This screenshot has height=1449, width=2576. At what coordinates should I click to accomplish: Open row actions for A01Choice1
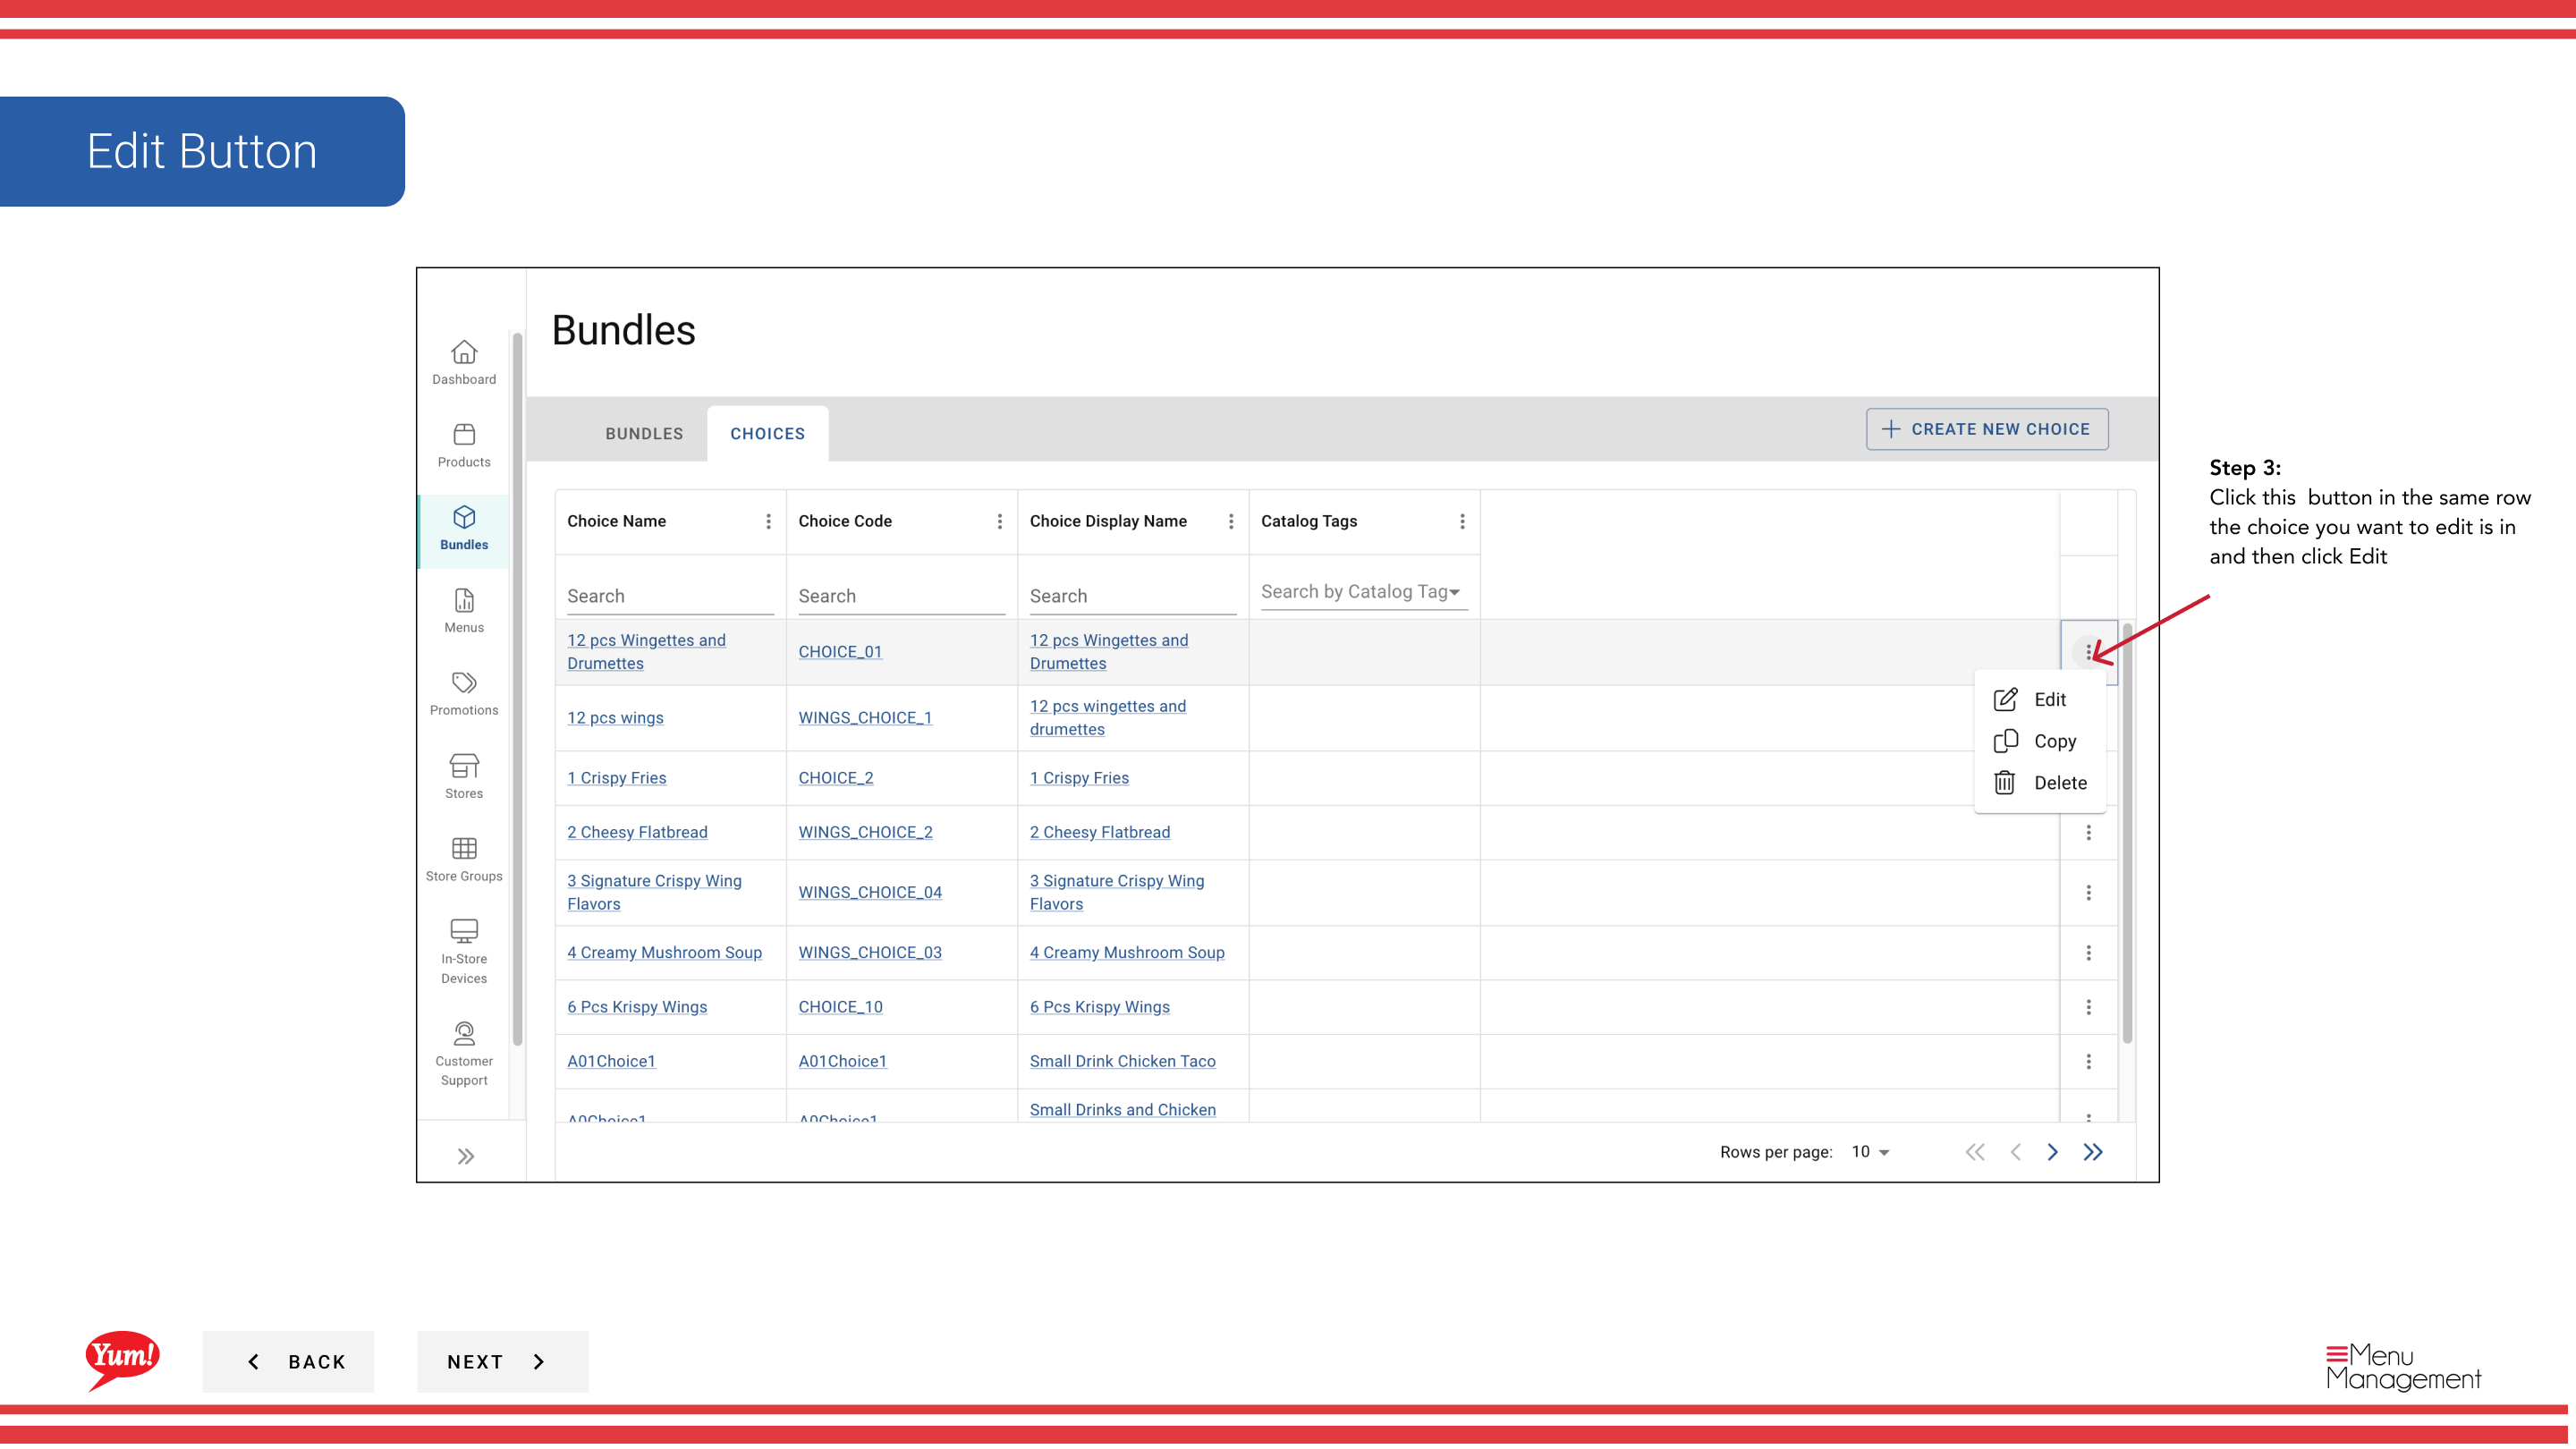pos(2088,1061)
